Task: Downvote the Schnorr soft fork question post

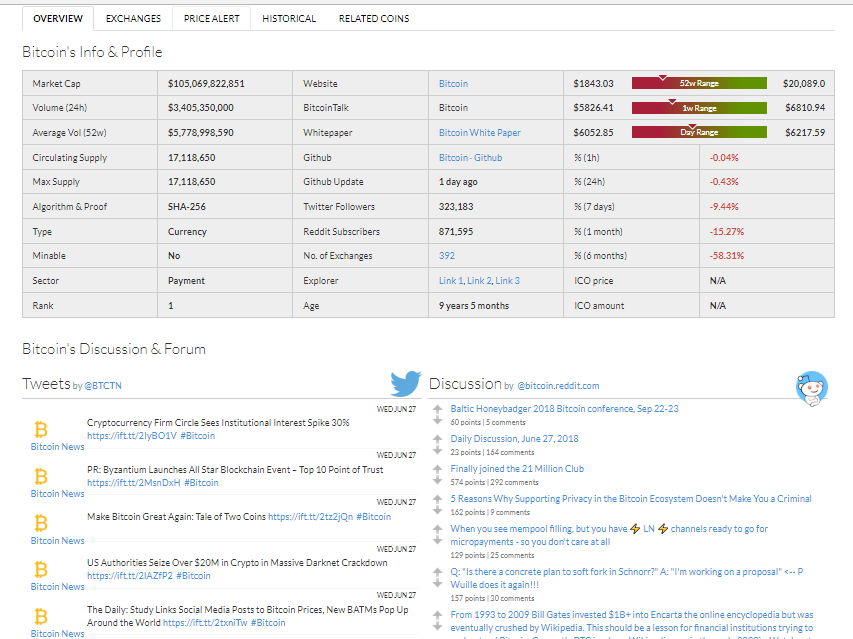Action: coord(437,583)
